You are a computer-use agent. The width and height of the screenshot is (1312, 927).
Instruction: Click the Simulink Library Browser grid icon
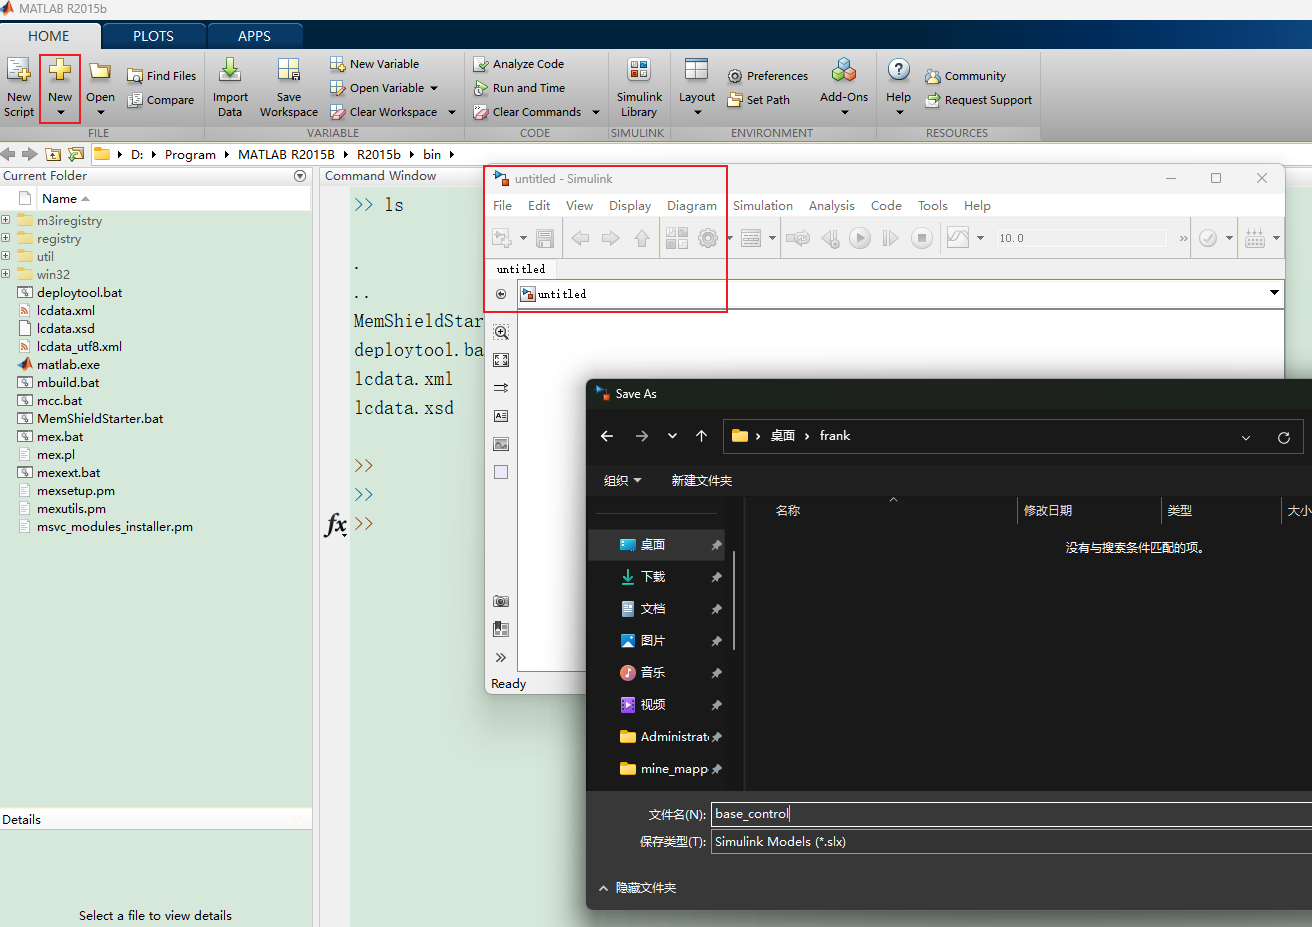click(x=677, y=238)
